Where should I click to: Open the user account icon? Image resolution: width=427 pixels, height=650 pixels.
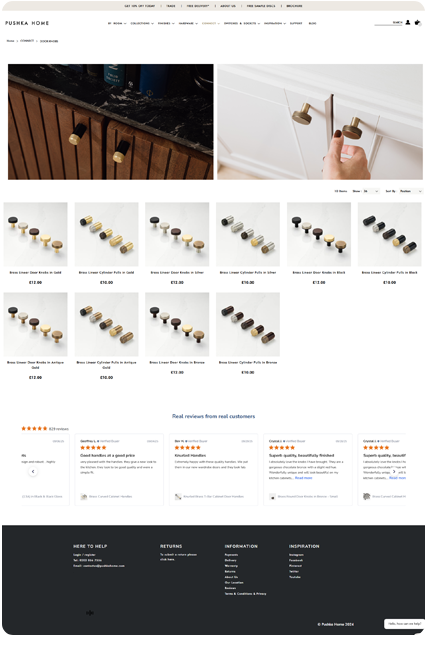(408, 22)
